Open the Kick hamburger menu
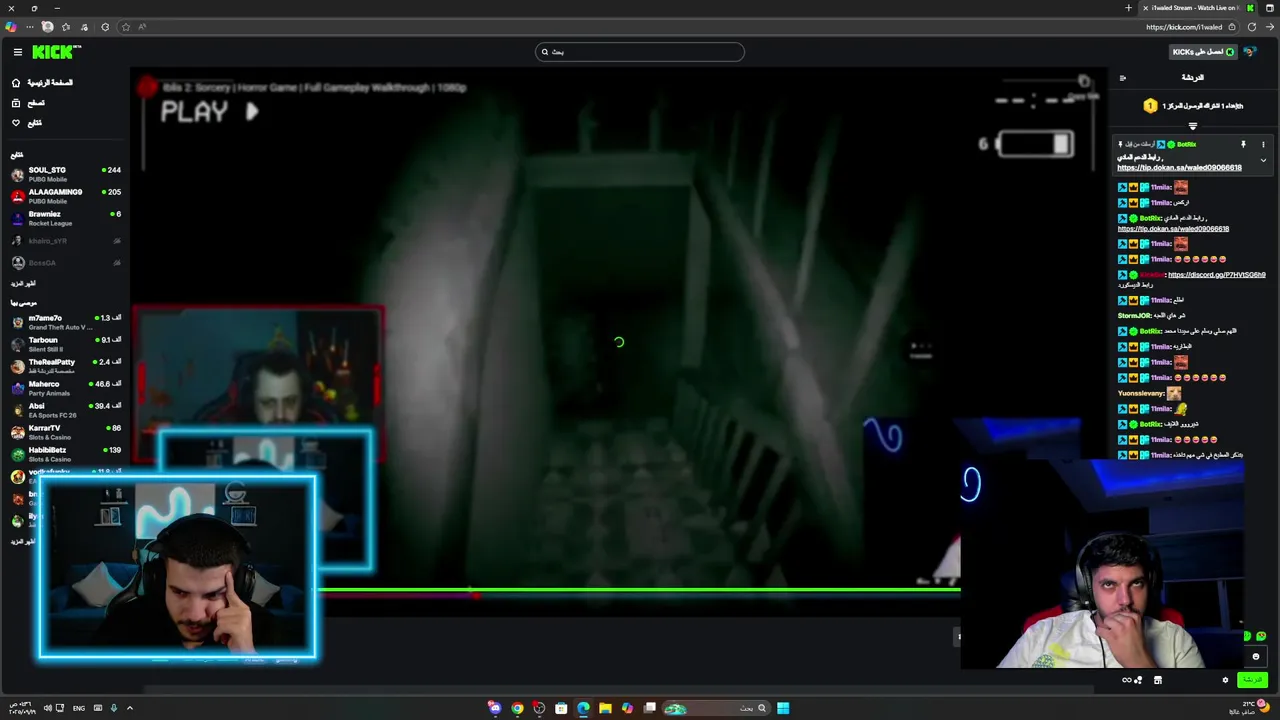 pos(17,52)
